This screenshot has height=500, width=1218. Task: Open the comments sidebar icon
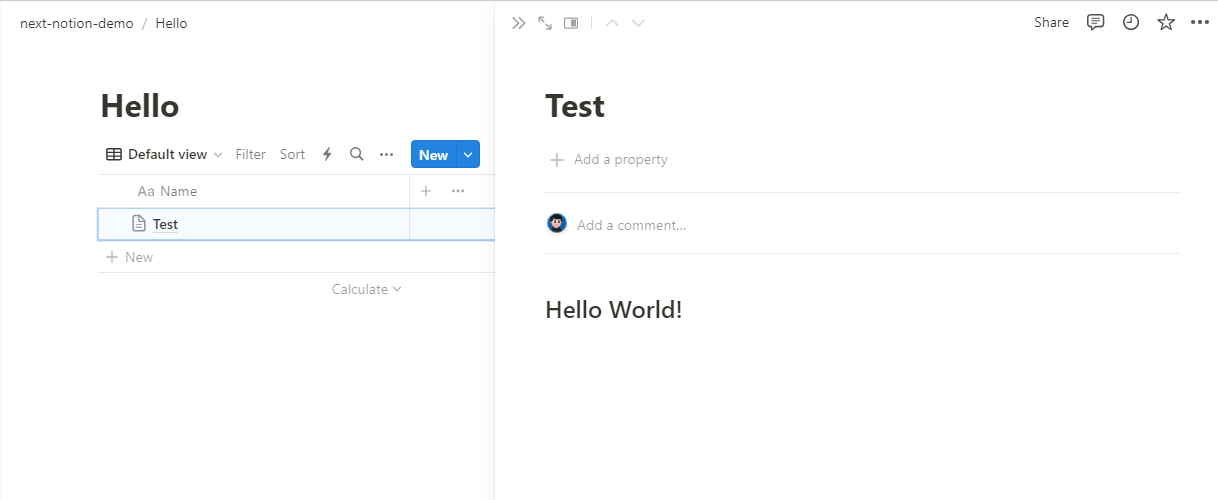point(1096,22)
